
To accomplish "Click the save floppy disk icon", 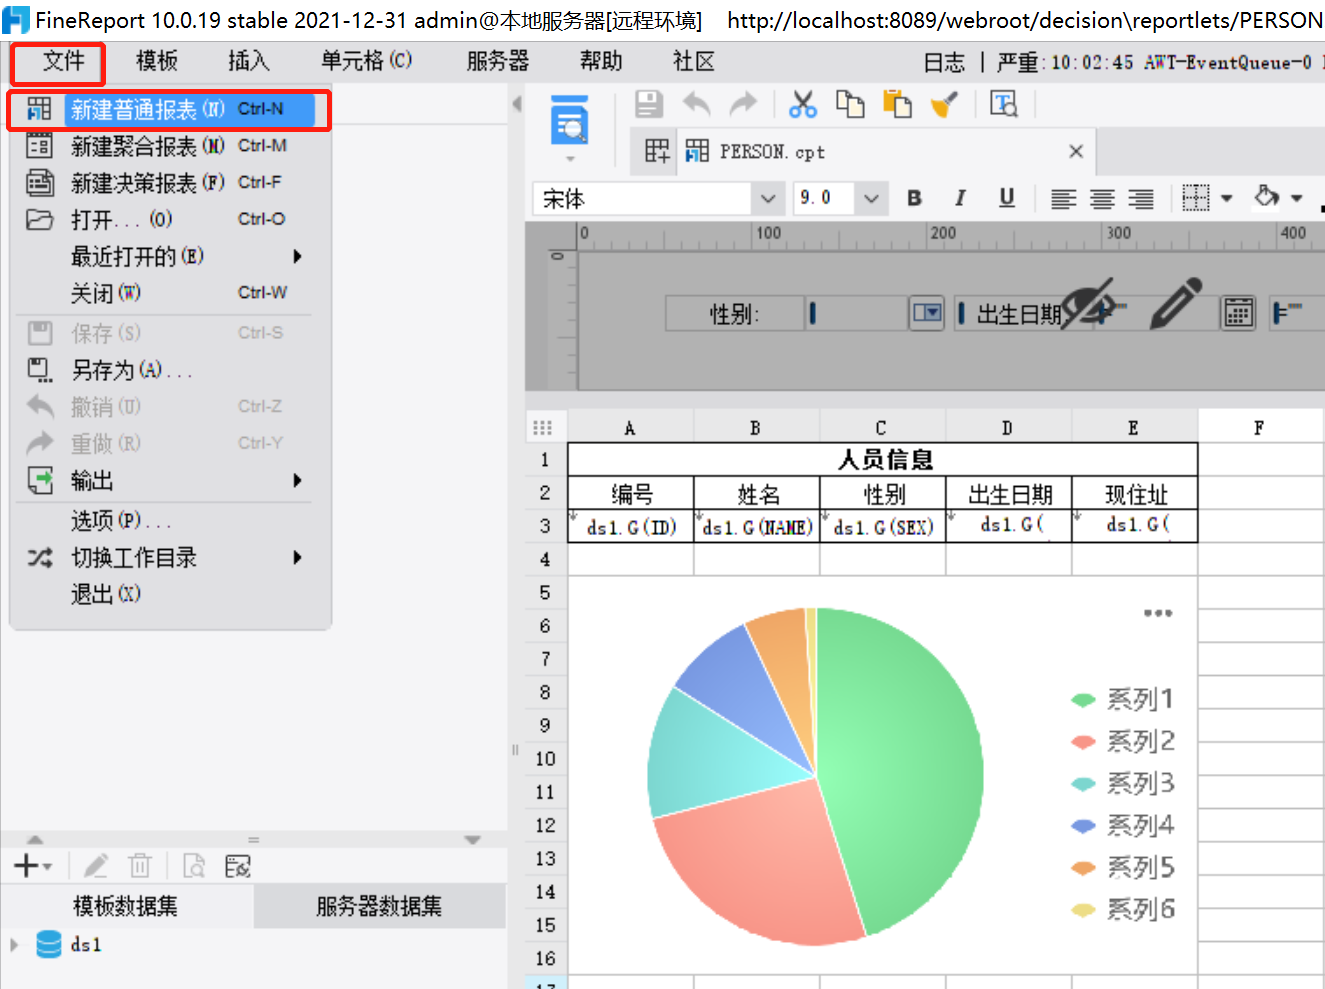I will [648, 104].
